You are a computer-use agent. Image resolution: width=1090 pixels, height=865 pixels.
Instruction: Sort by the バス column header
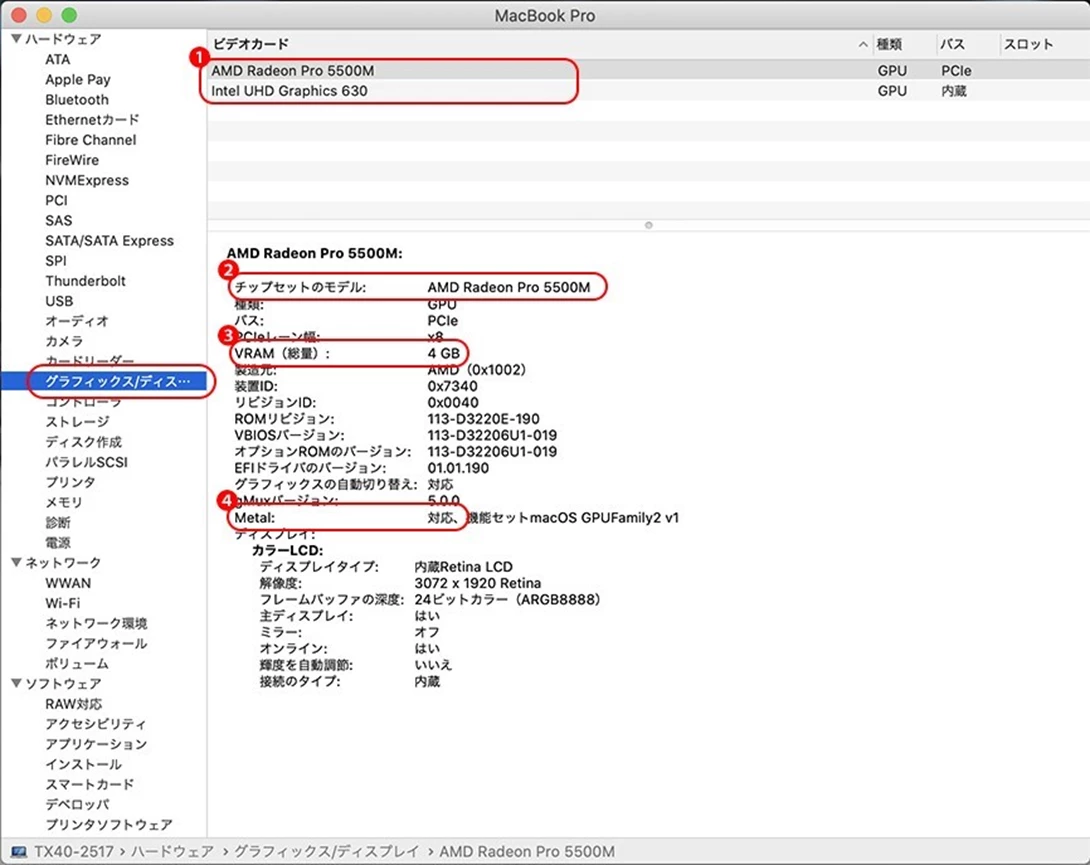tap(952, 44)
